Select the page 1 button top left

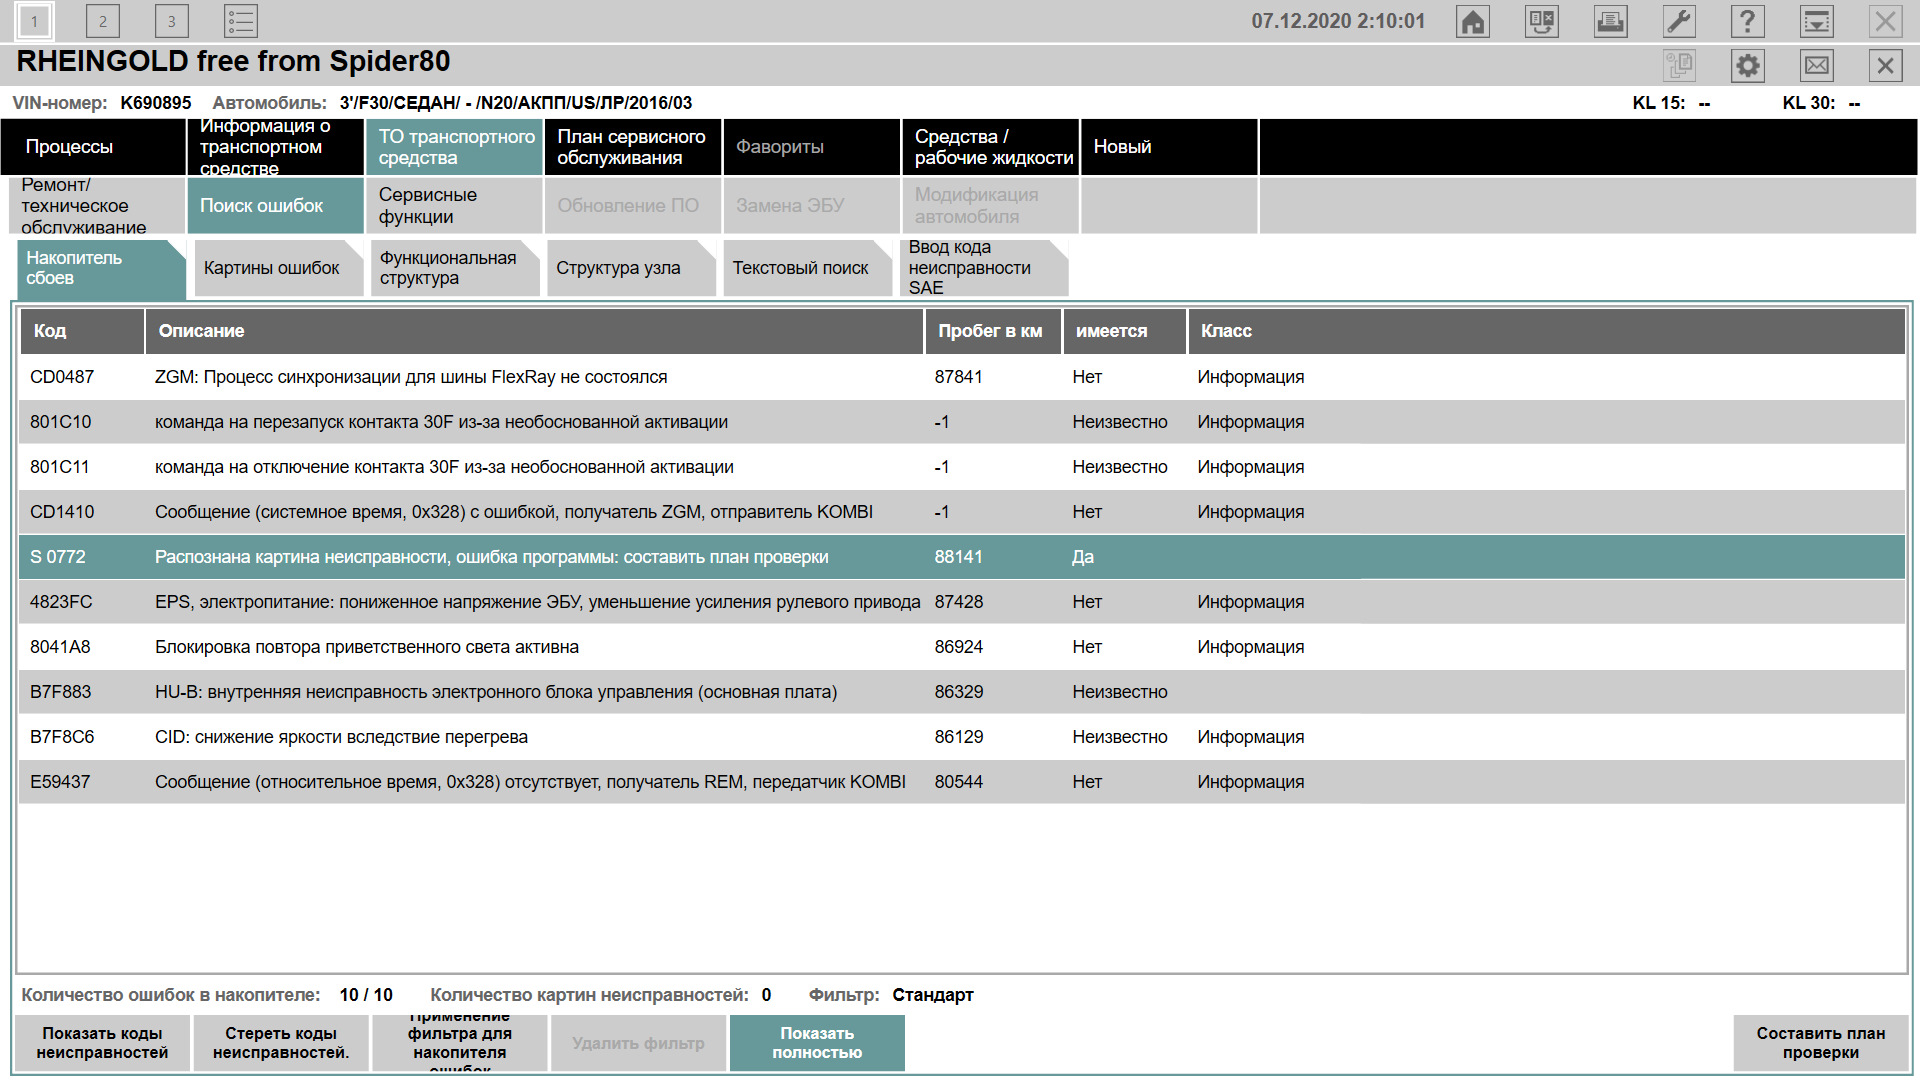pyautogui.click(x=34, y=21)
